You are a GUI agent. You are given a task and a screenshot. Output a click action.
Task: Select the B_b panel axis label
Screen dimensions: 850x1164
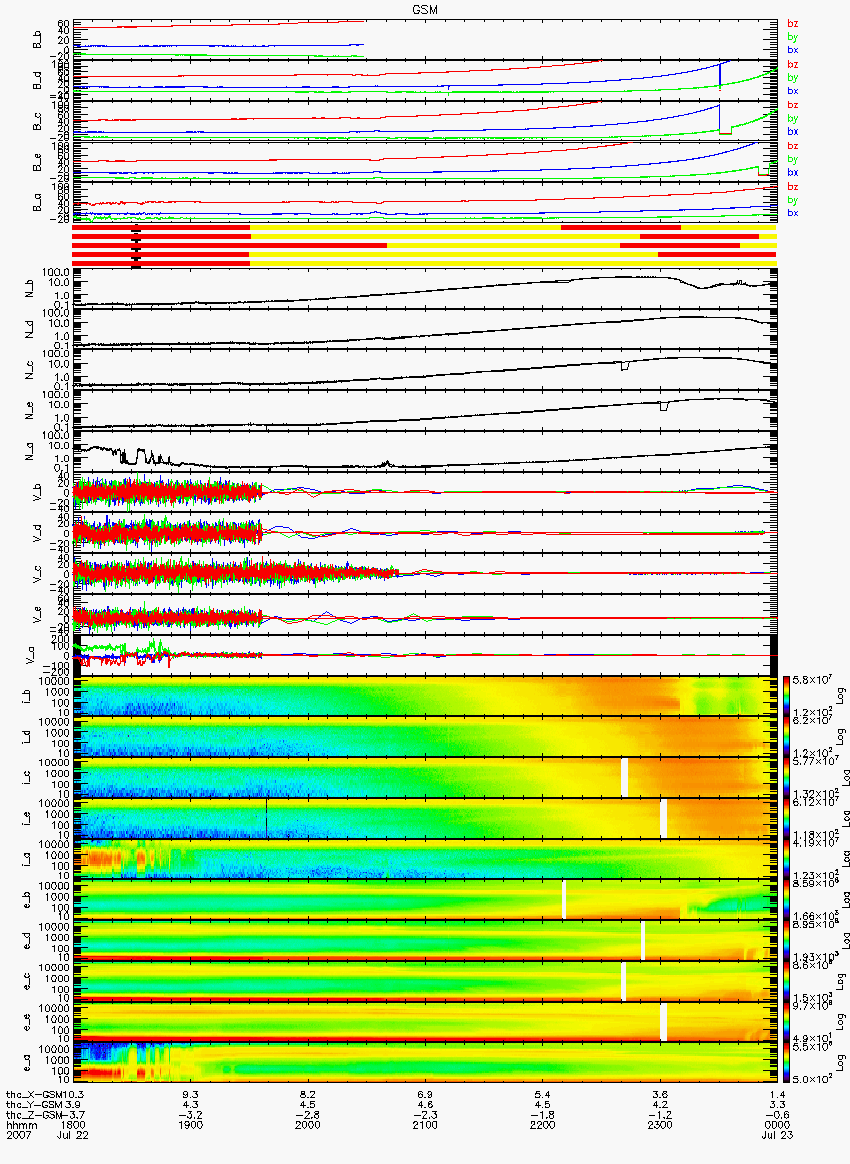tap(37, 39)
